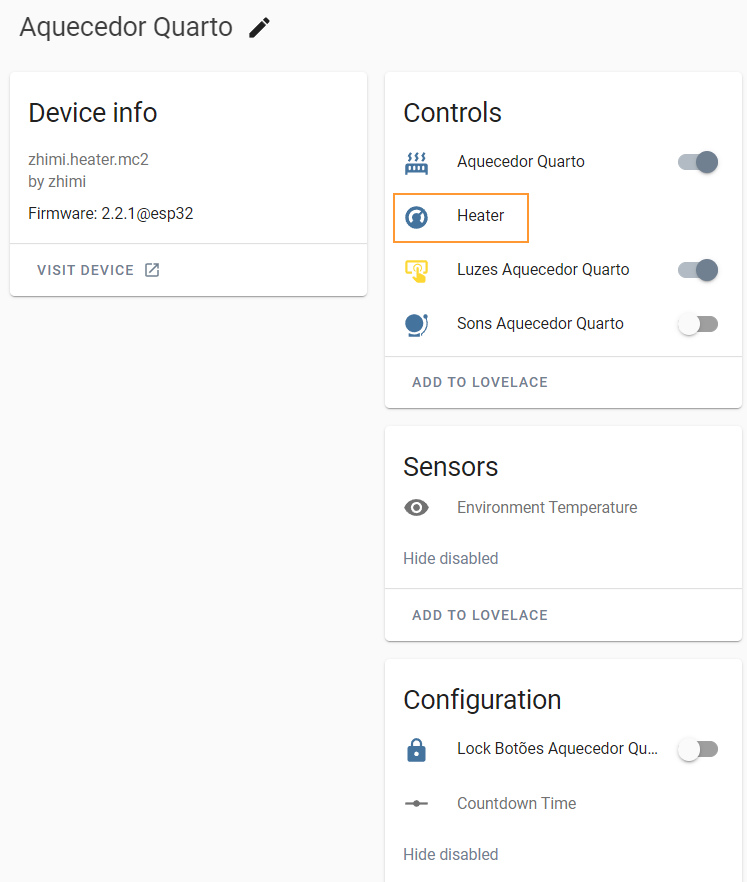This screenshot has height=882, width=747.
Task: Click the pencil edit icon beside Aquecedor Quarto
Action: [x=259, y=28]
